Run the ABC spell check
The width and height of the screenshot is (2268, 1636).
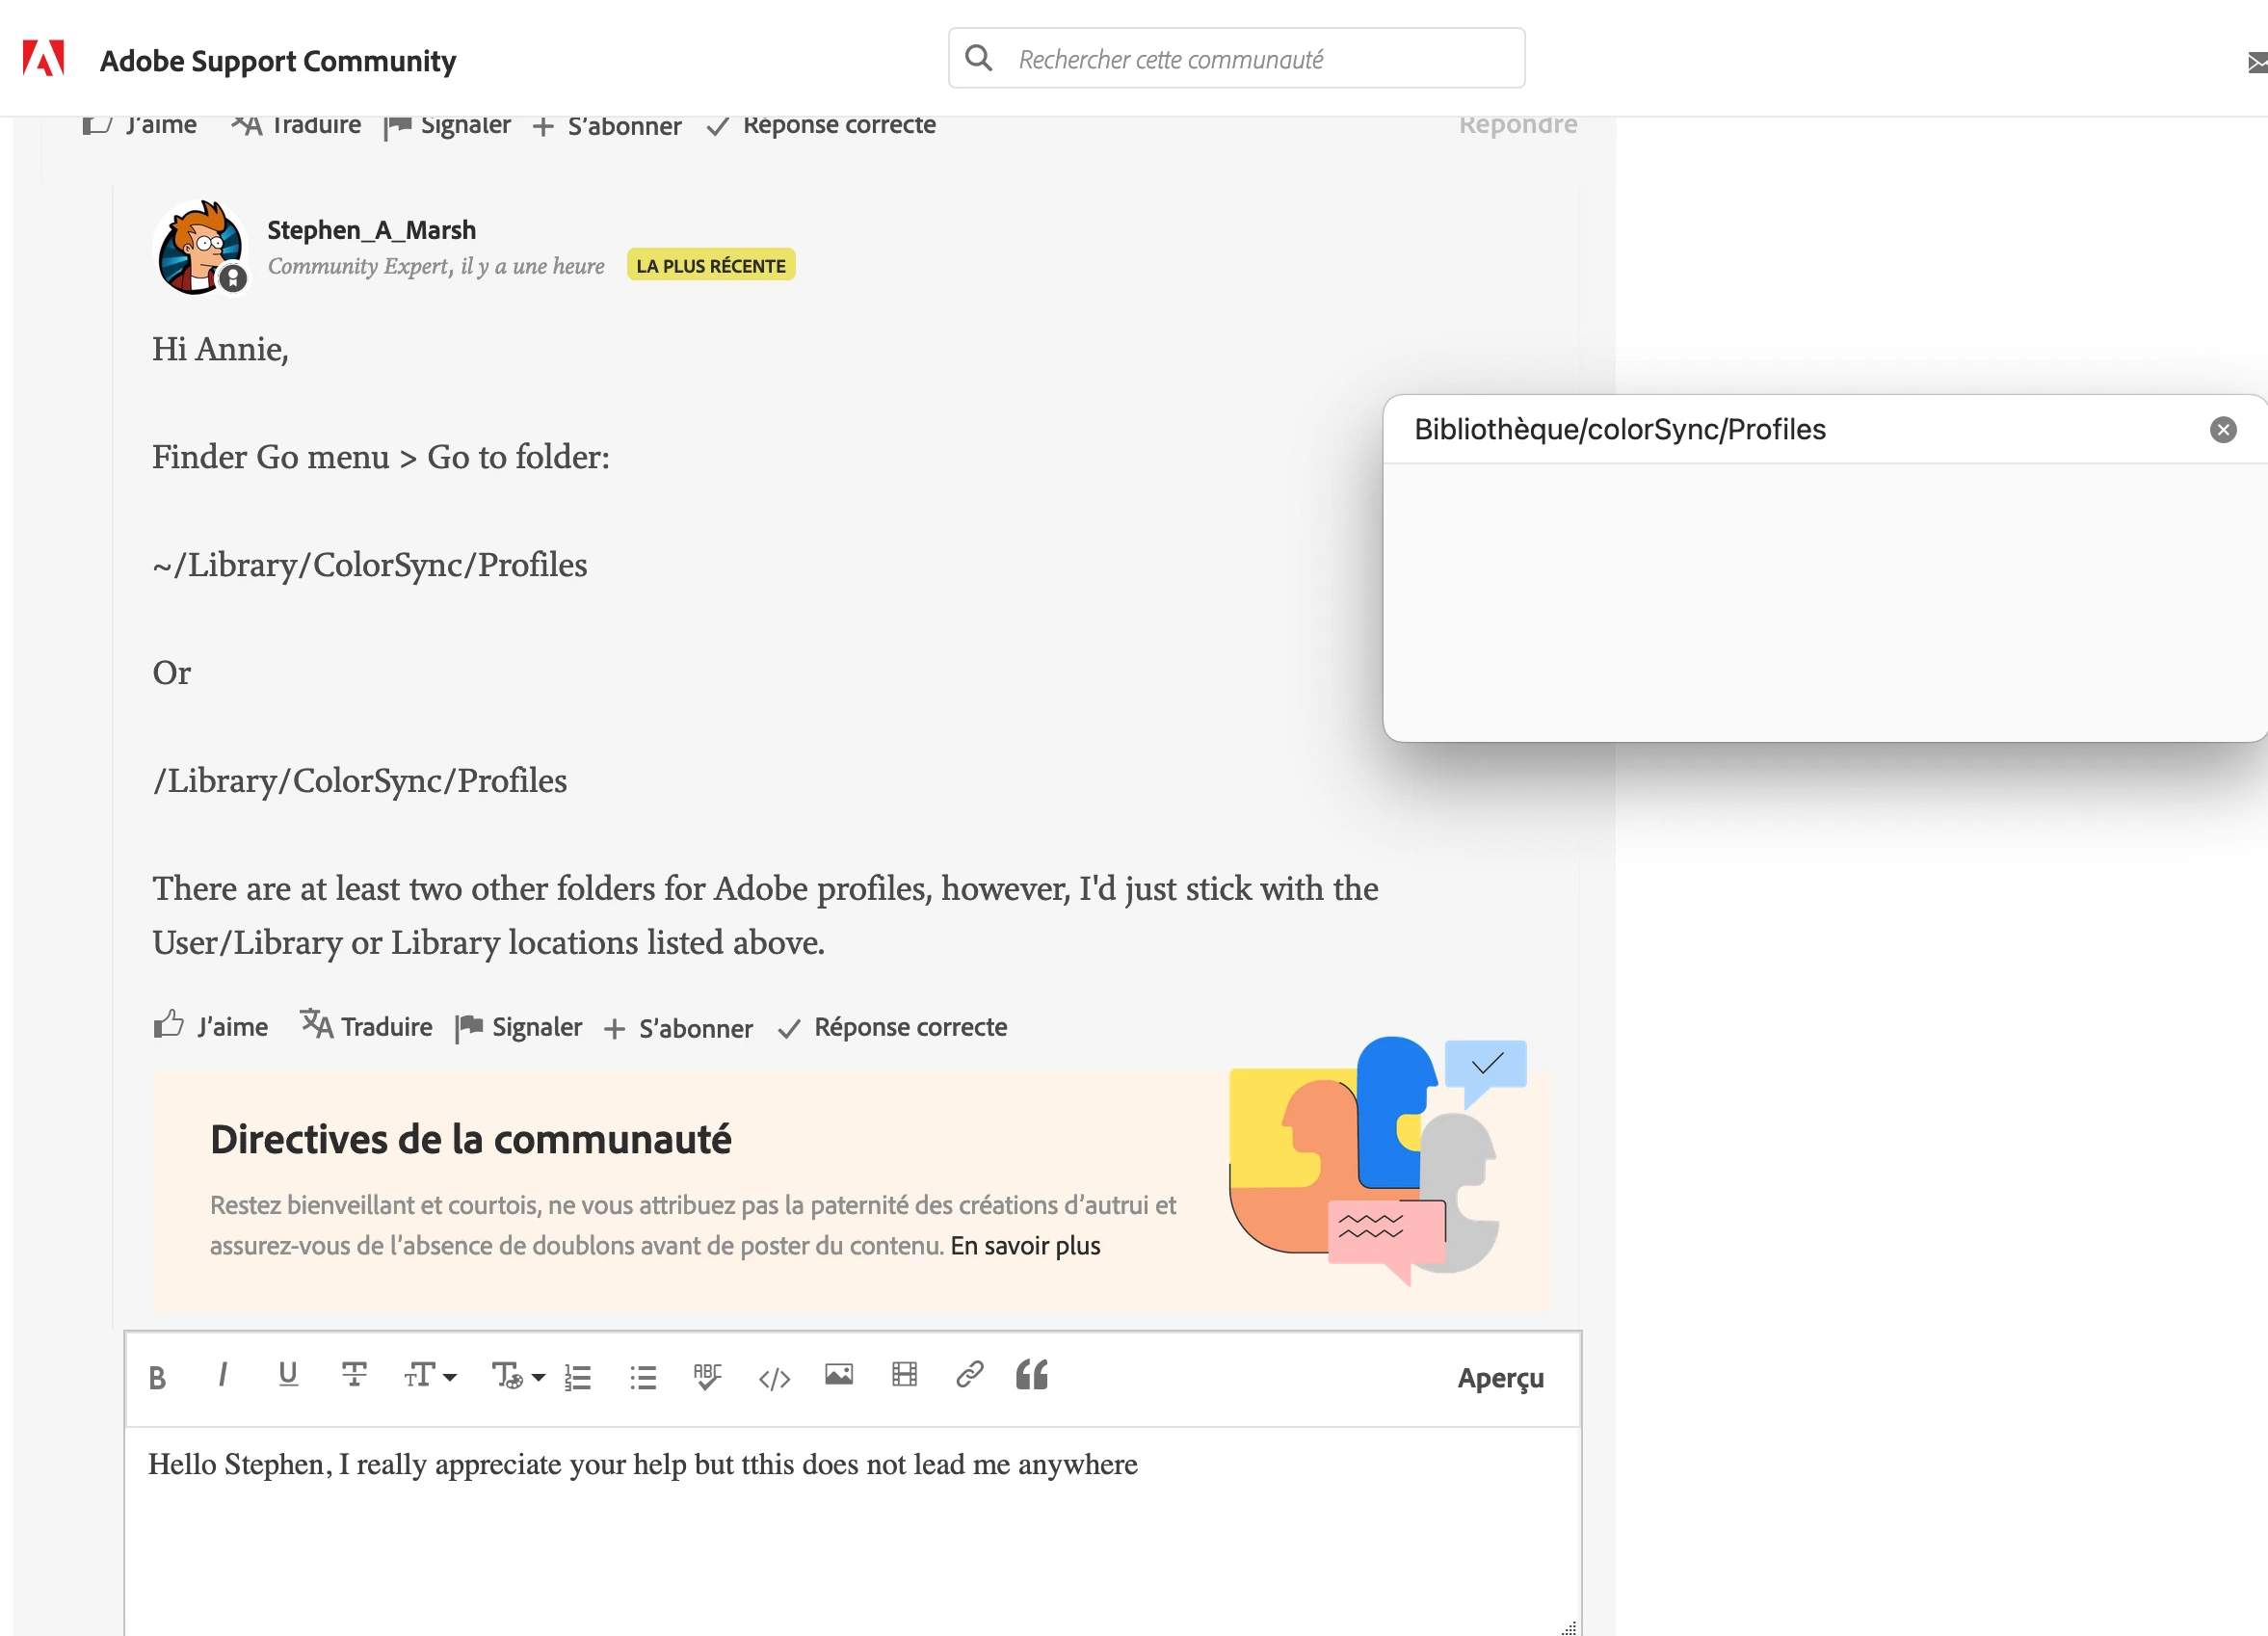(707, 1376)
